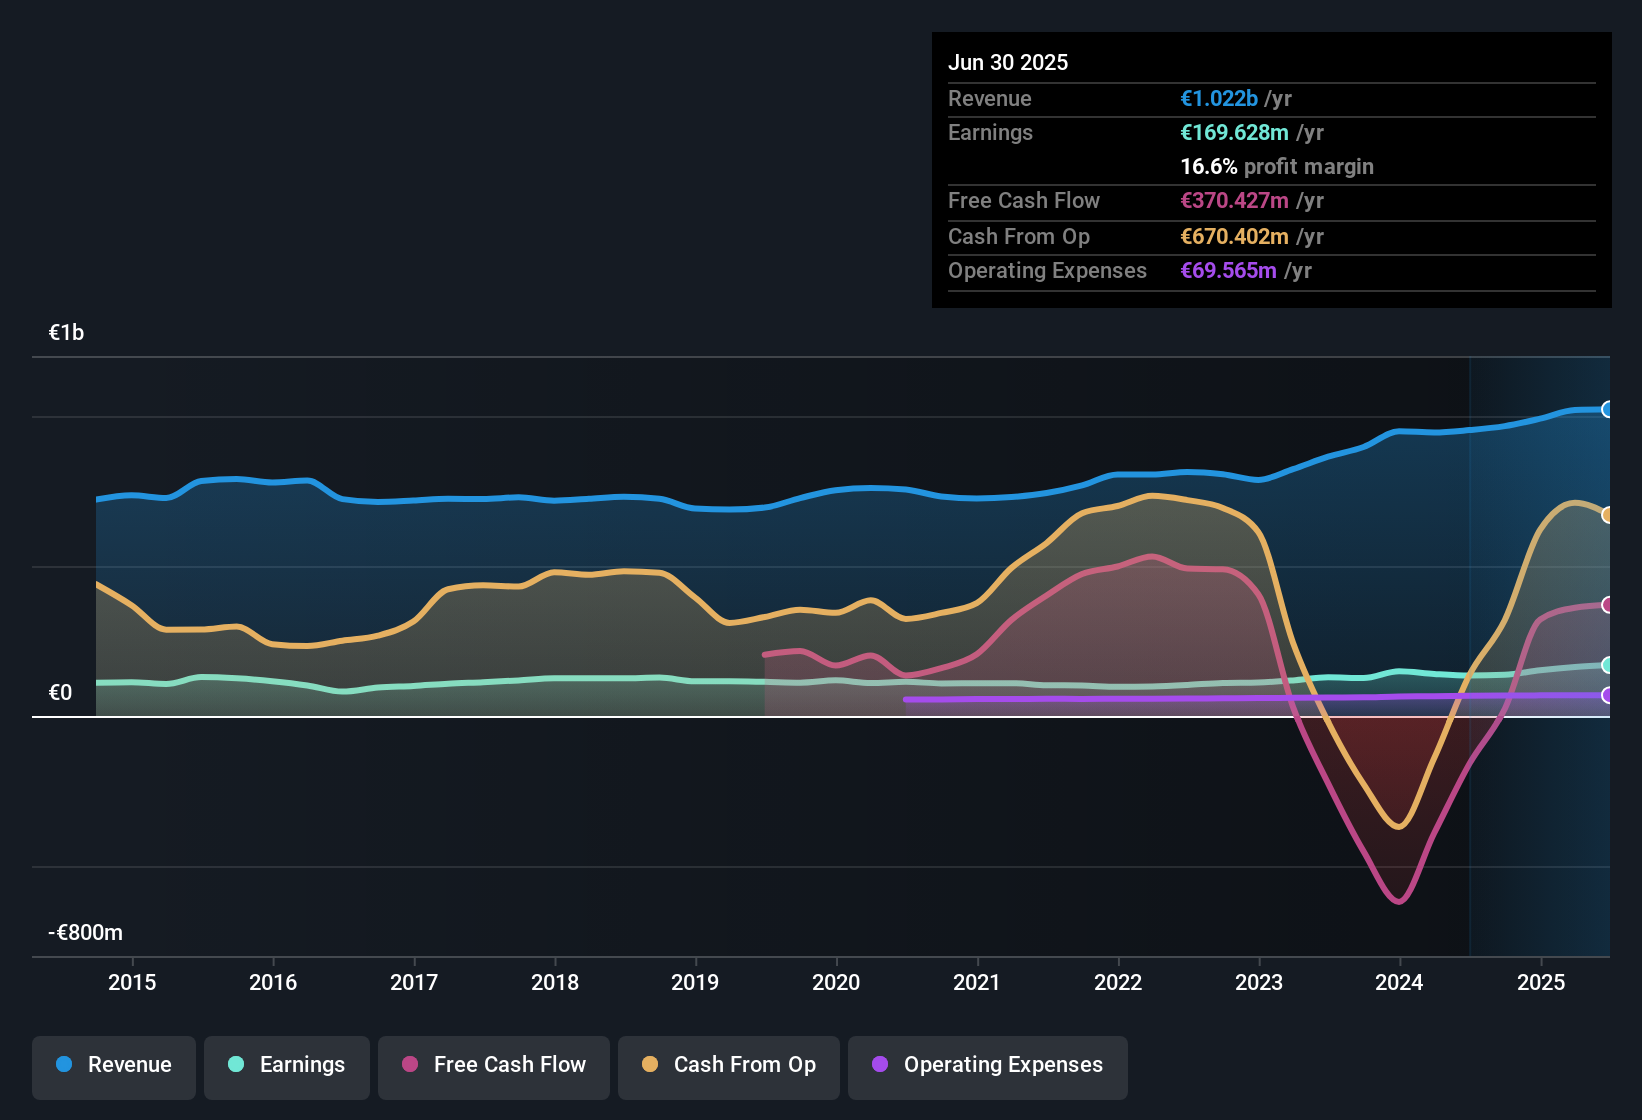The image size is (1642, 1120).
Task: Click the 16.6% profit margin text
Action: (1207, 167)
